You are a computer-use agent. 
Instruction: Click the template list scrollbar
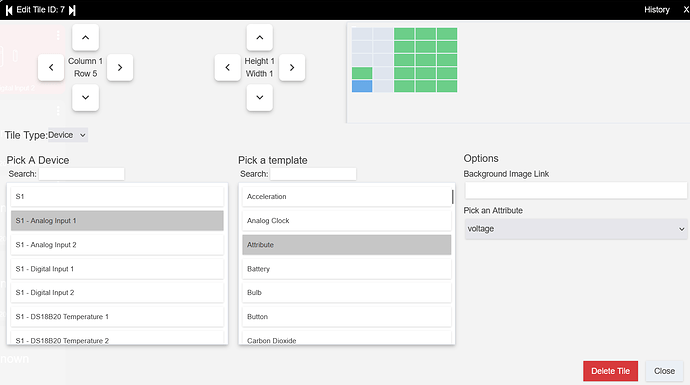453,197
